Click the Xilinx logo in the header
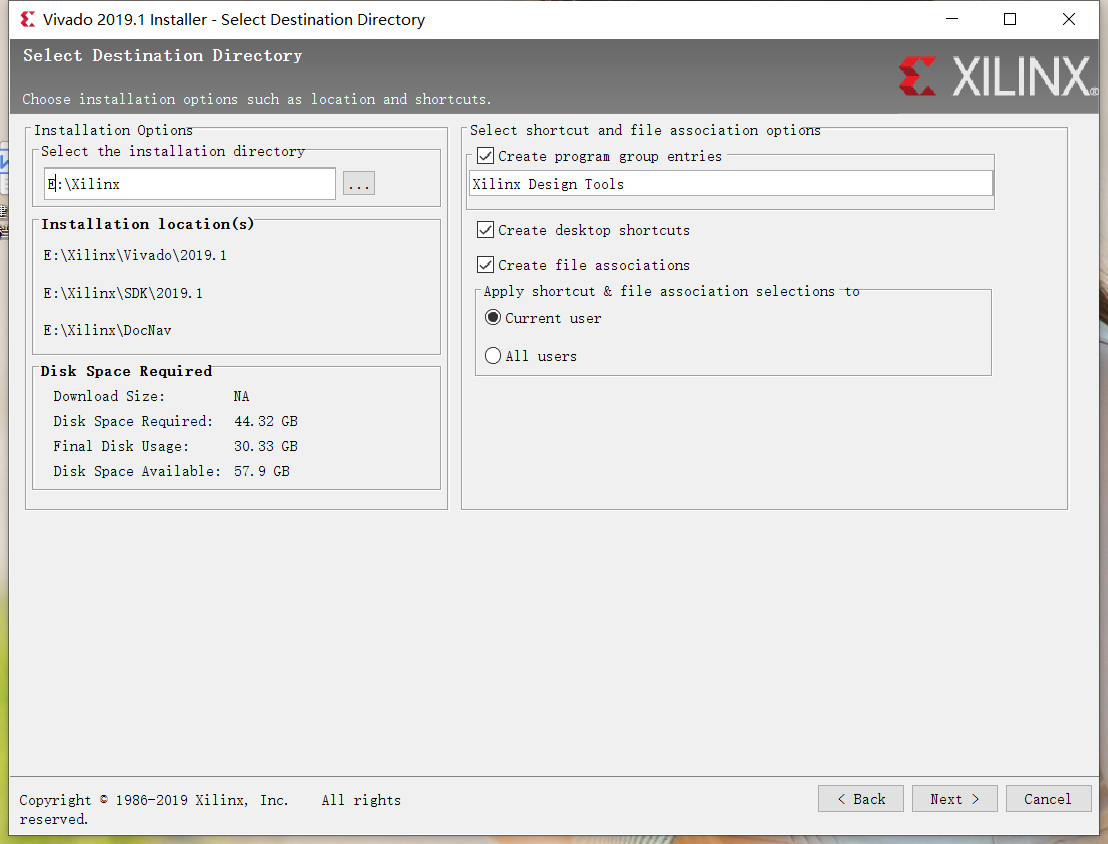The height and width of the screenshot is (844, 1108). tap(998, 76)
